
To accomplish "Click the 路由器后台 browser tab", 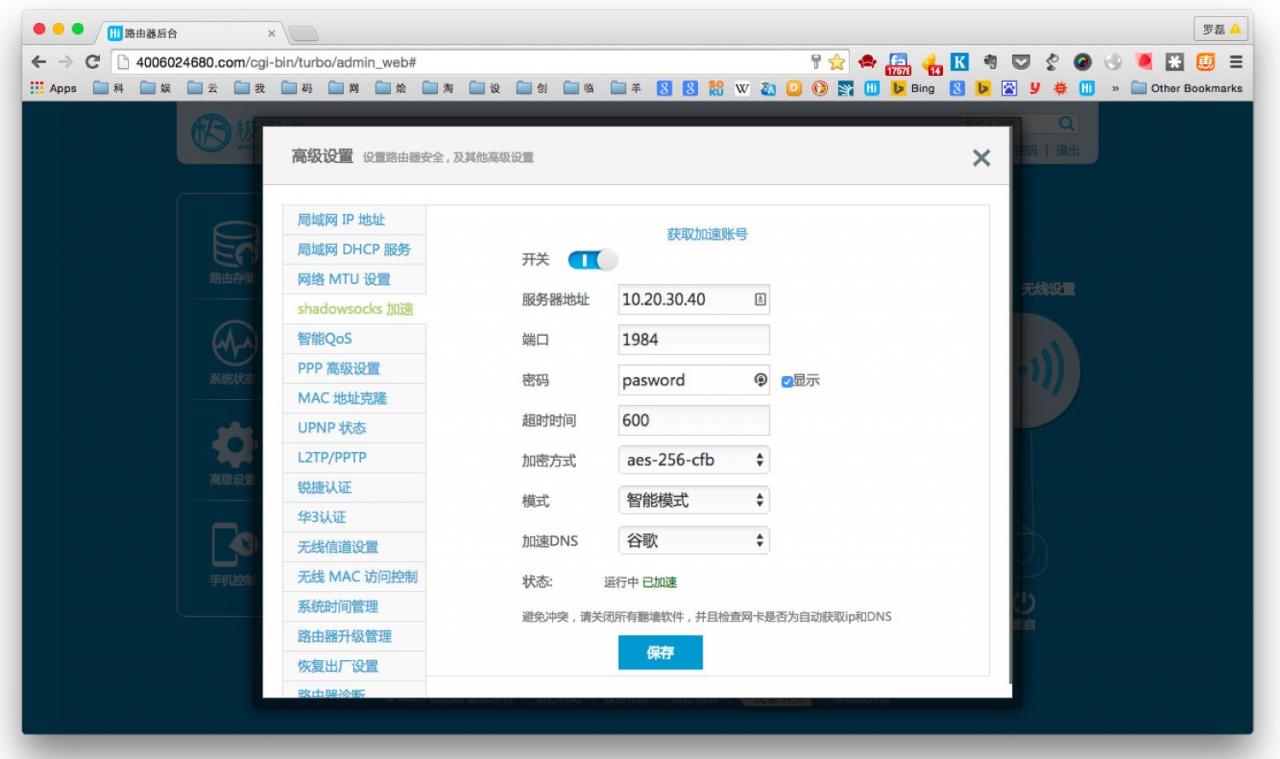I will coord(190,34).
